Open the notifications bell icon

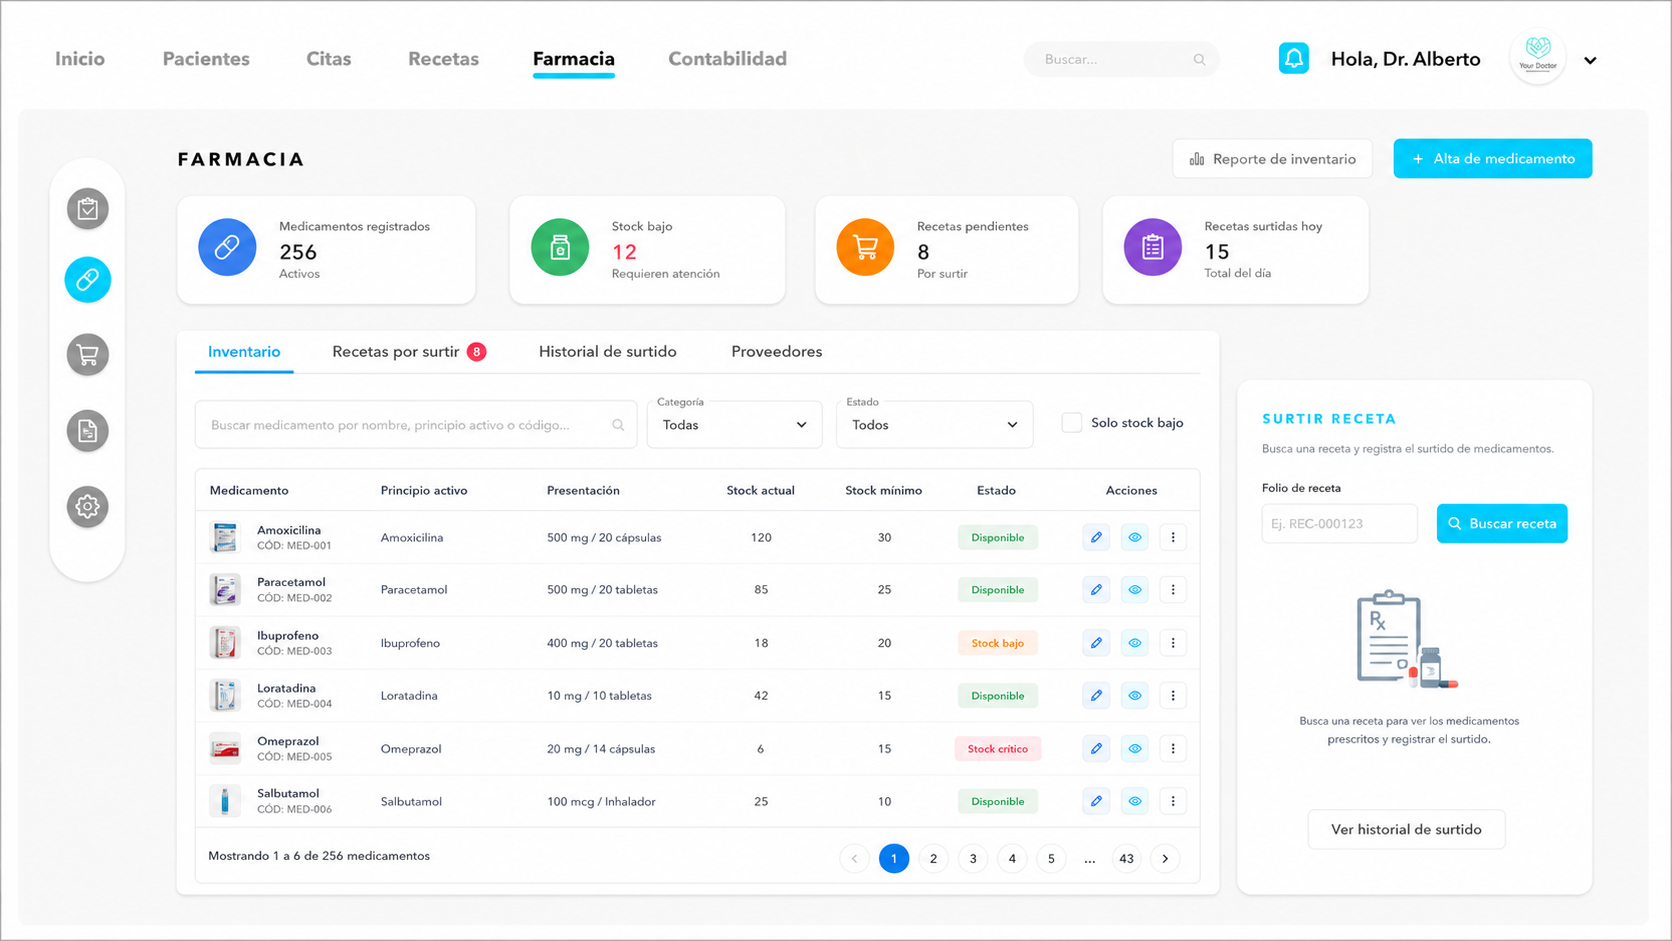click(x=1293, y=59)
